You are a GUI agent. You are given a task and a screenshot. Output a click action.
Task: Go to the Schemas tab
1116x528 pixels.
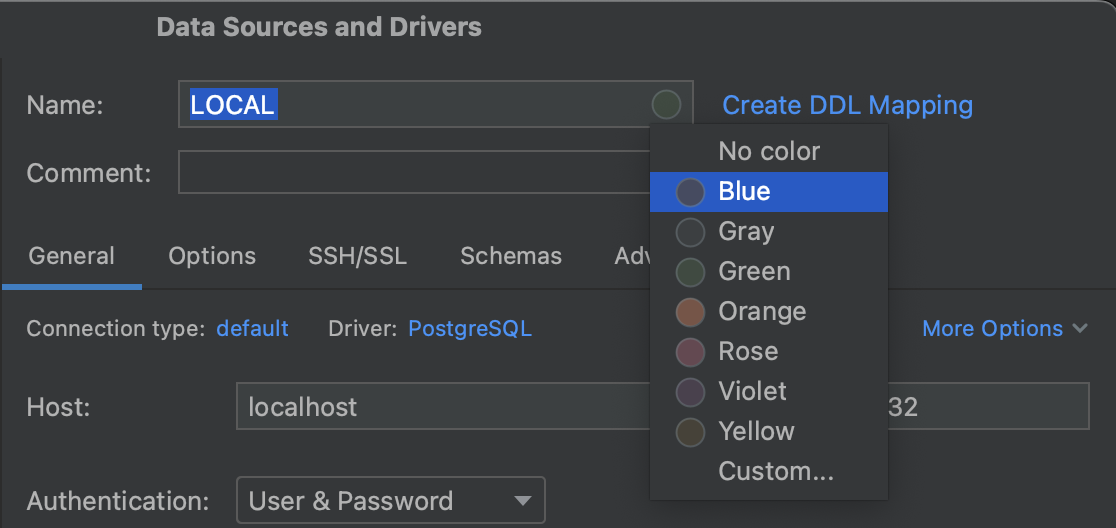click(x=510, y=257)
